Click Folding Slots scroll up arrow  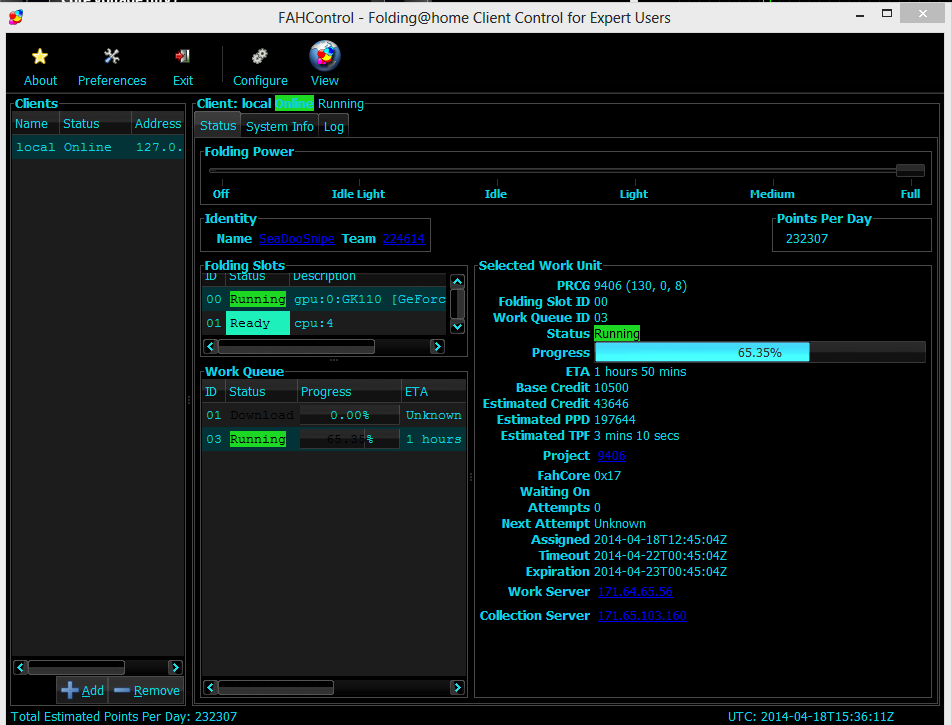pos(458,281)
